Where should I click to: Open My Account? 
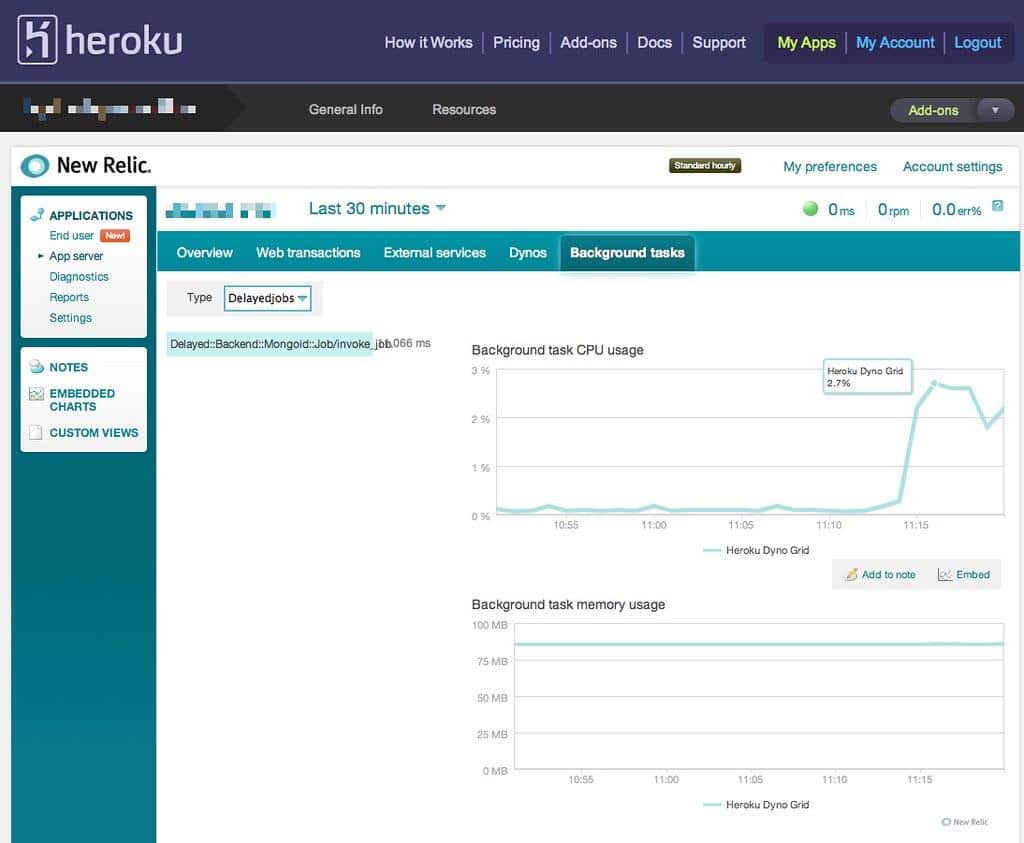pos(895,42)
